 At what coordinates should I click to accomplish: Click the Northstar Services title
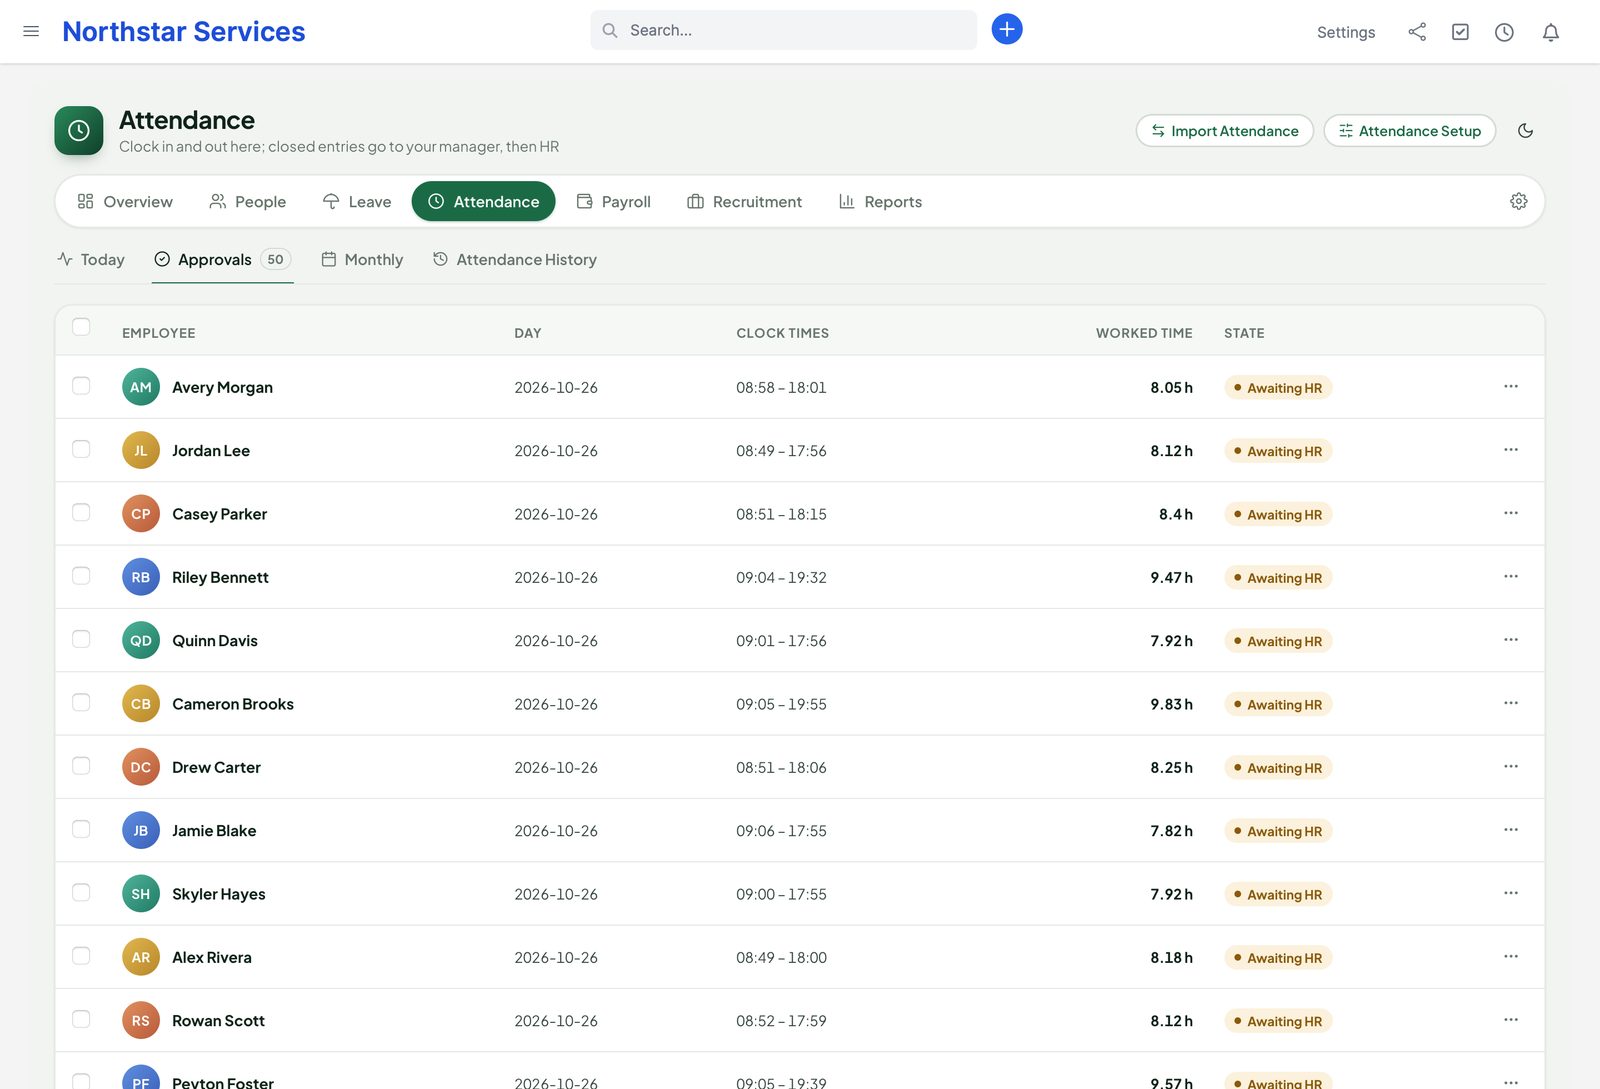(x=184, y=31)
